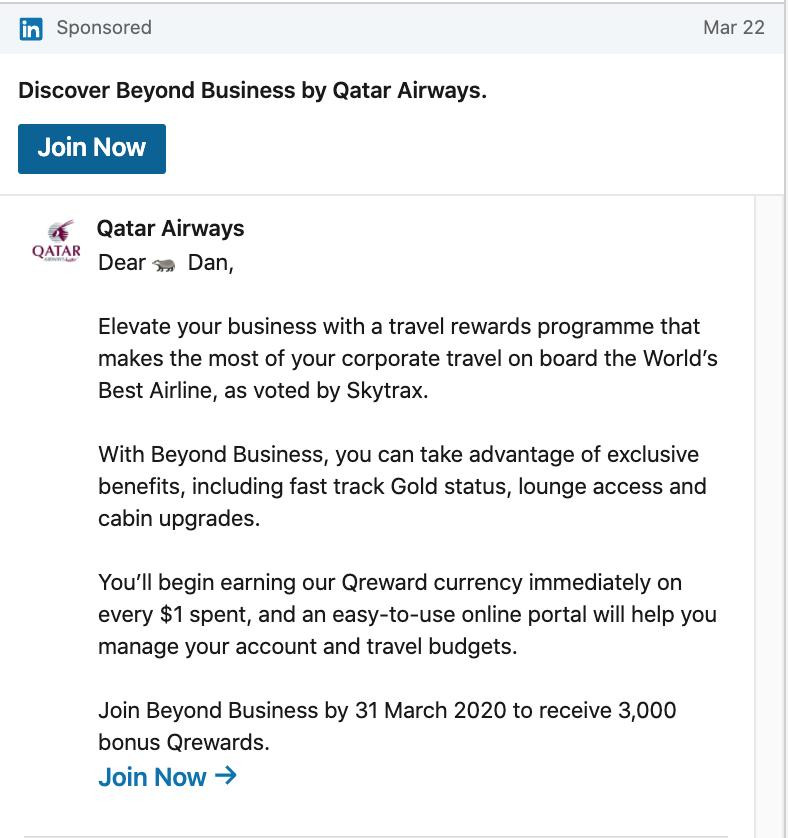Click the Qreward currency paragraph

coord(407,615)
